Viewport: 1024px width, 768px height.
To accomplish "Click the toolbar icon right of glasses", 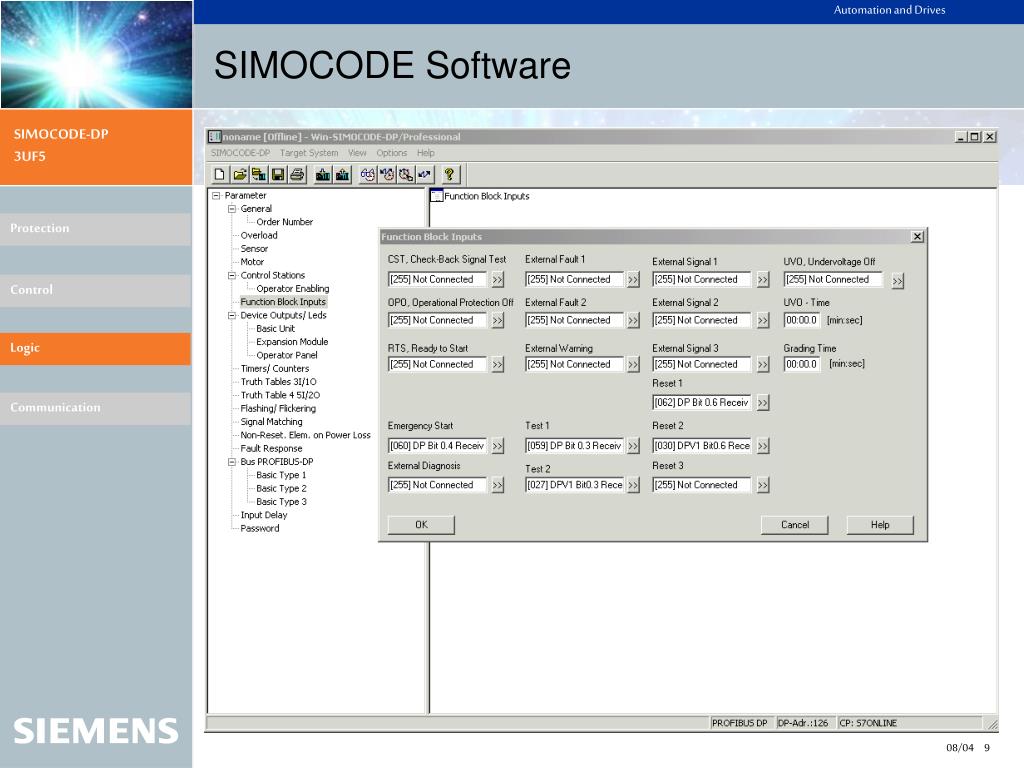I will tap(387, 174).
